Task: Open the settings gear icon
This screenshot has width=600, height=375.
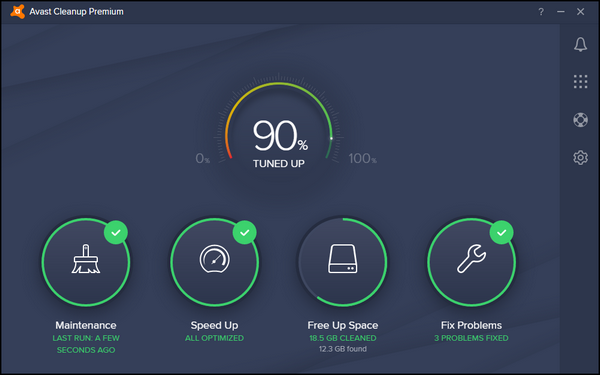Action: [580, 157]
